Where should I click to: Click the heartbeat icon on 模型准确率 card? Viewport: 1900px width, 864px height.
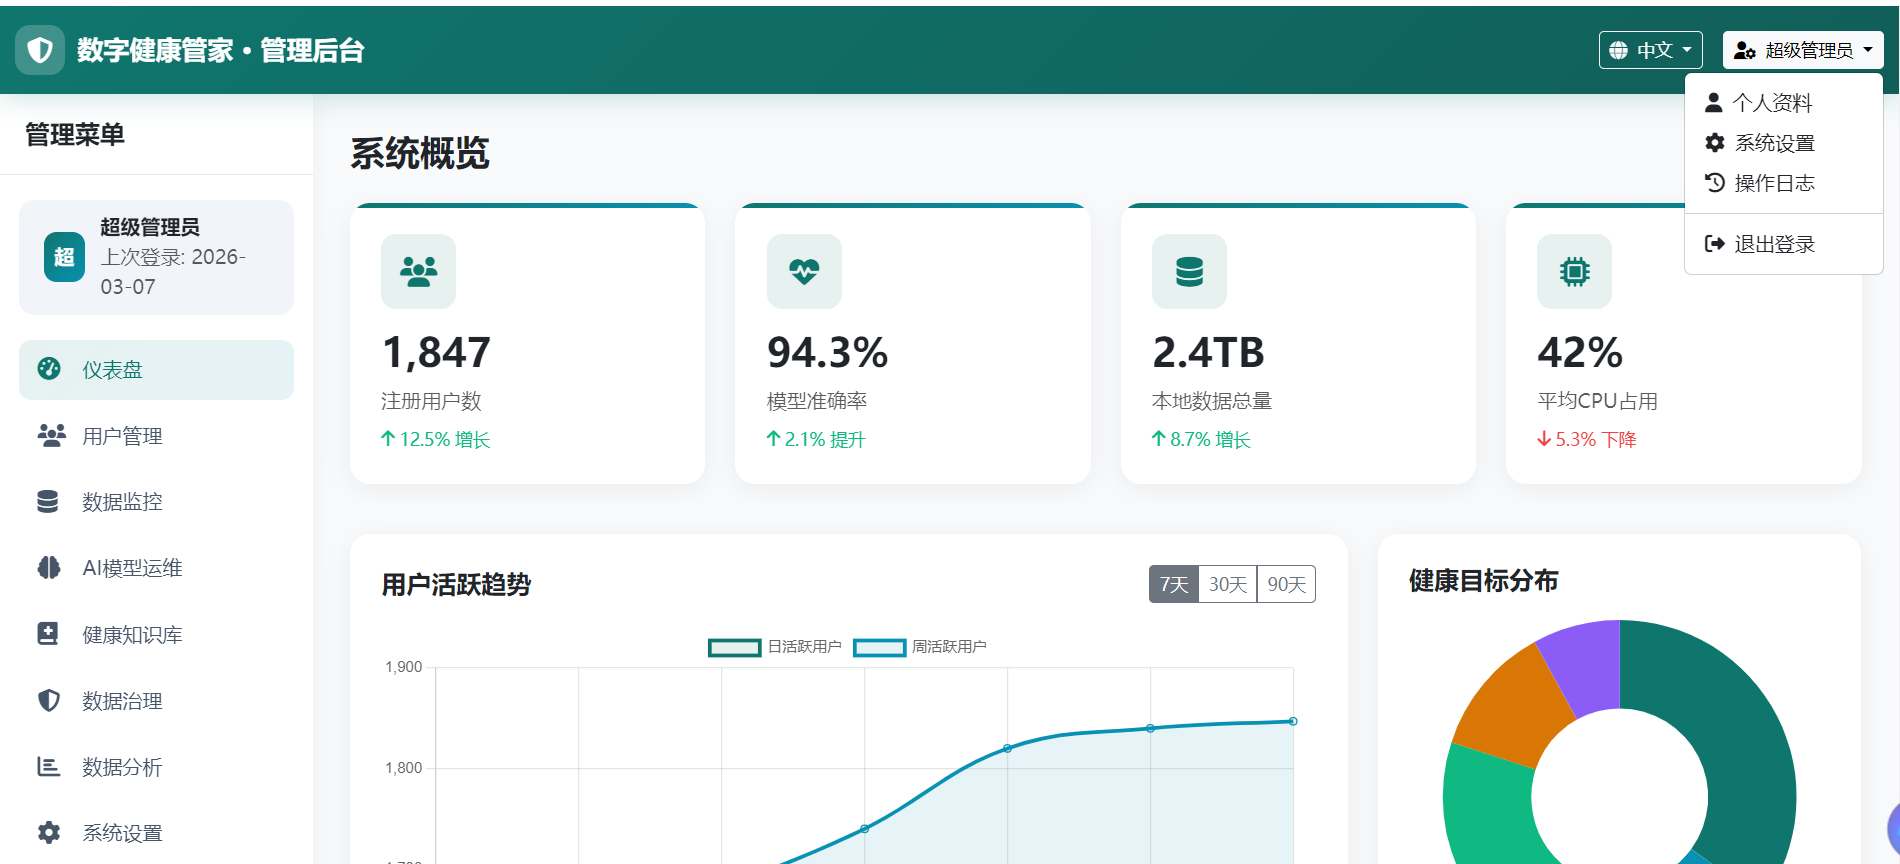tap(804, 271)
